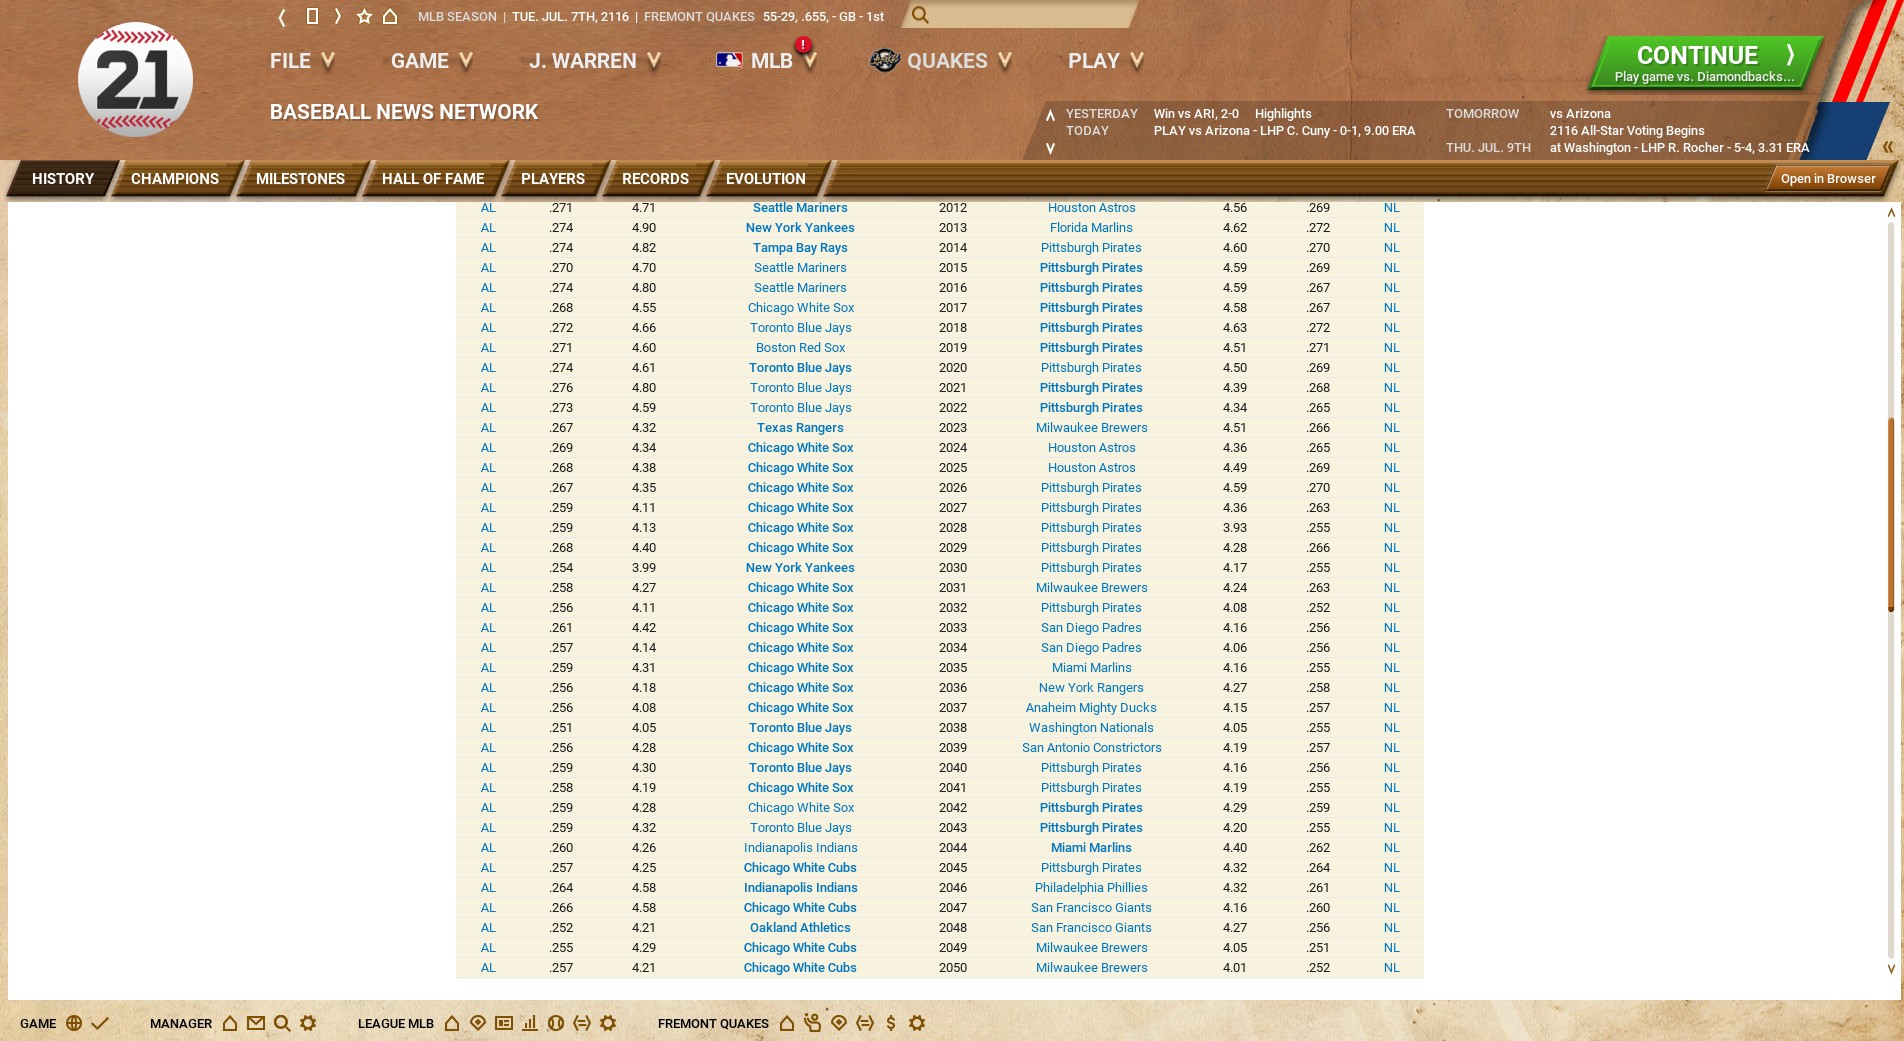Open League MLB statistics chart icon

pyautogui.click(x=530, y=1023)
